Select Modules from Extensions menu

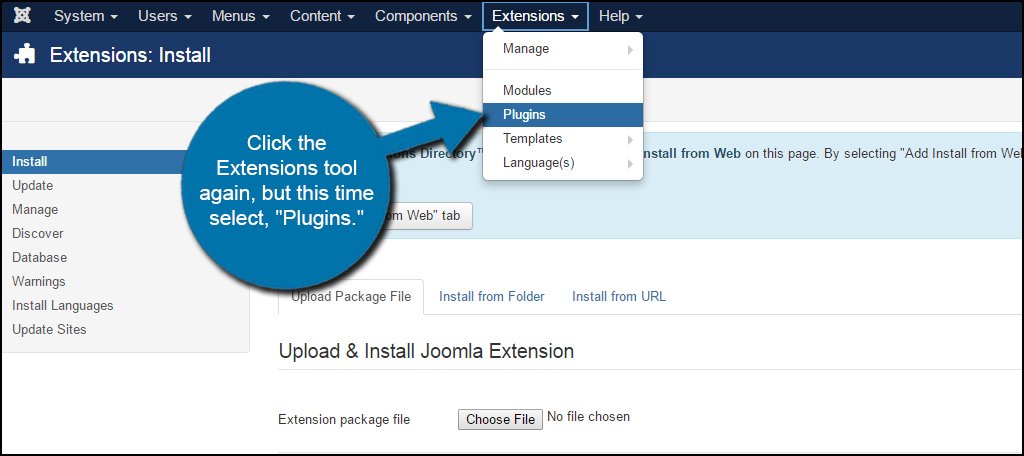(x=563, y=91)
